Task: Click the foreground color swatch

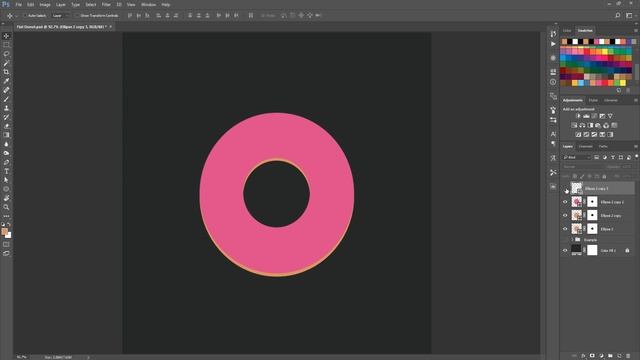Action: coord(4,231)
